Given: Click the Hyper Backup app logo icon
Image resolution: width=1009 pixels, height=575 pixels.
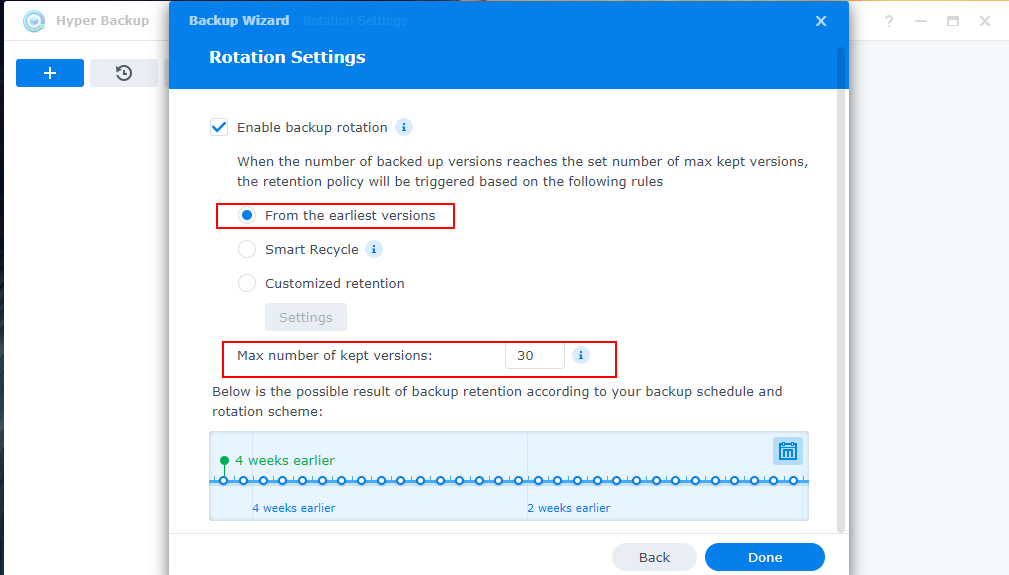Looking at the screenshot, I should click(x=34, y=21).
